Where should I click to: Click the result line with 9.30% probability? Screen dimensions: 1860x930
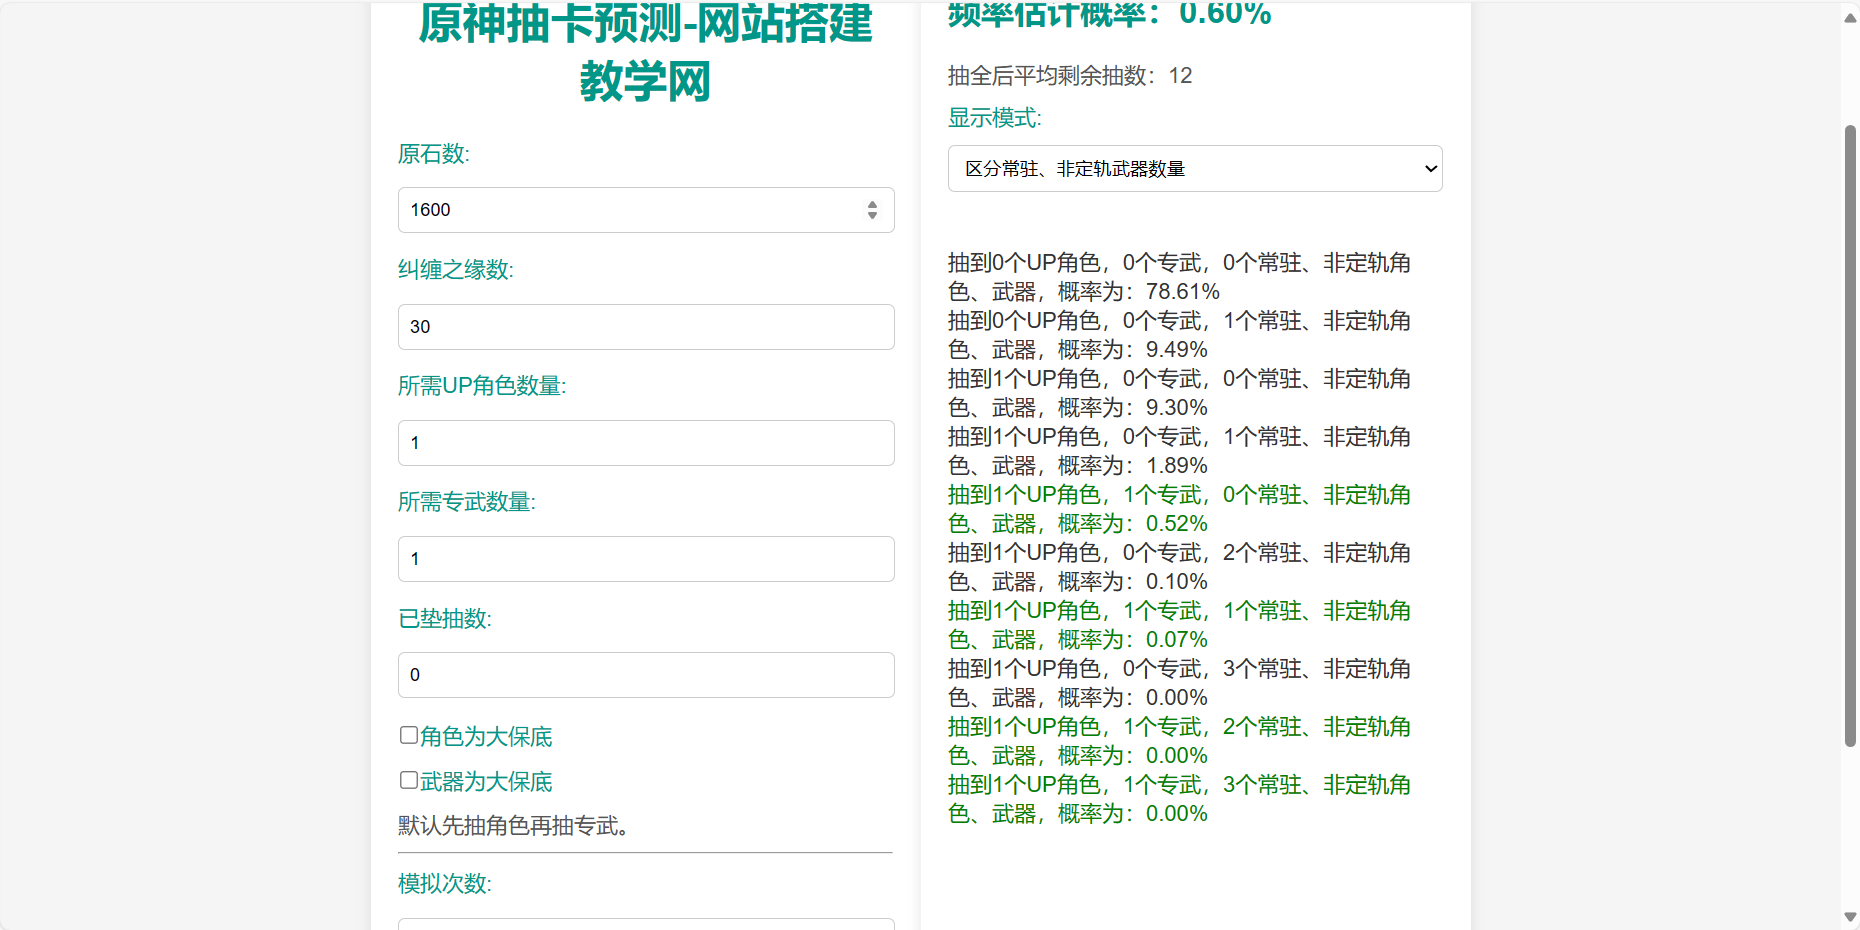[1180, 393]
